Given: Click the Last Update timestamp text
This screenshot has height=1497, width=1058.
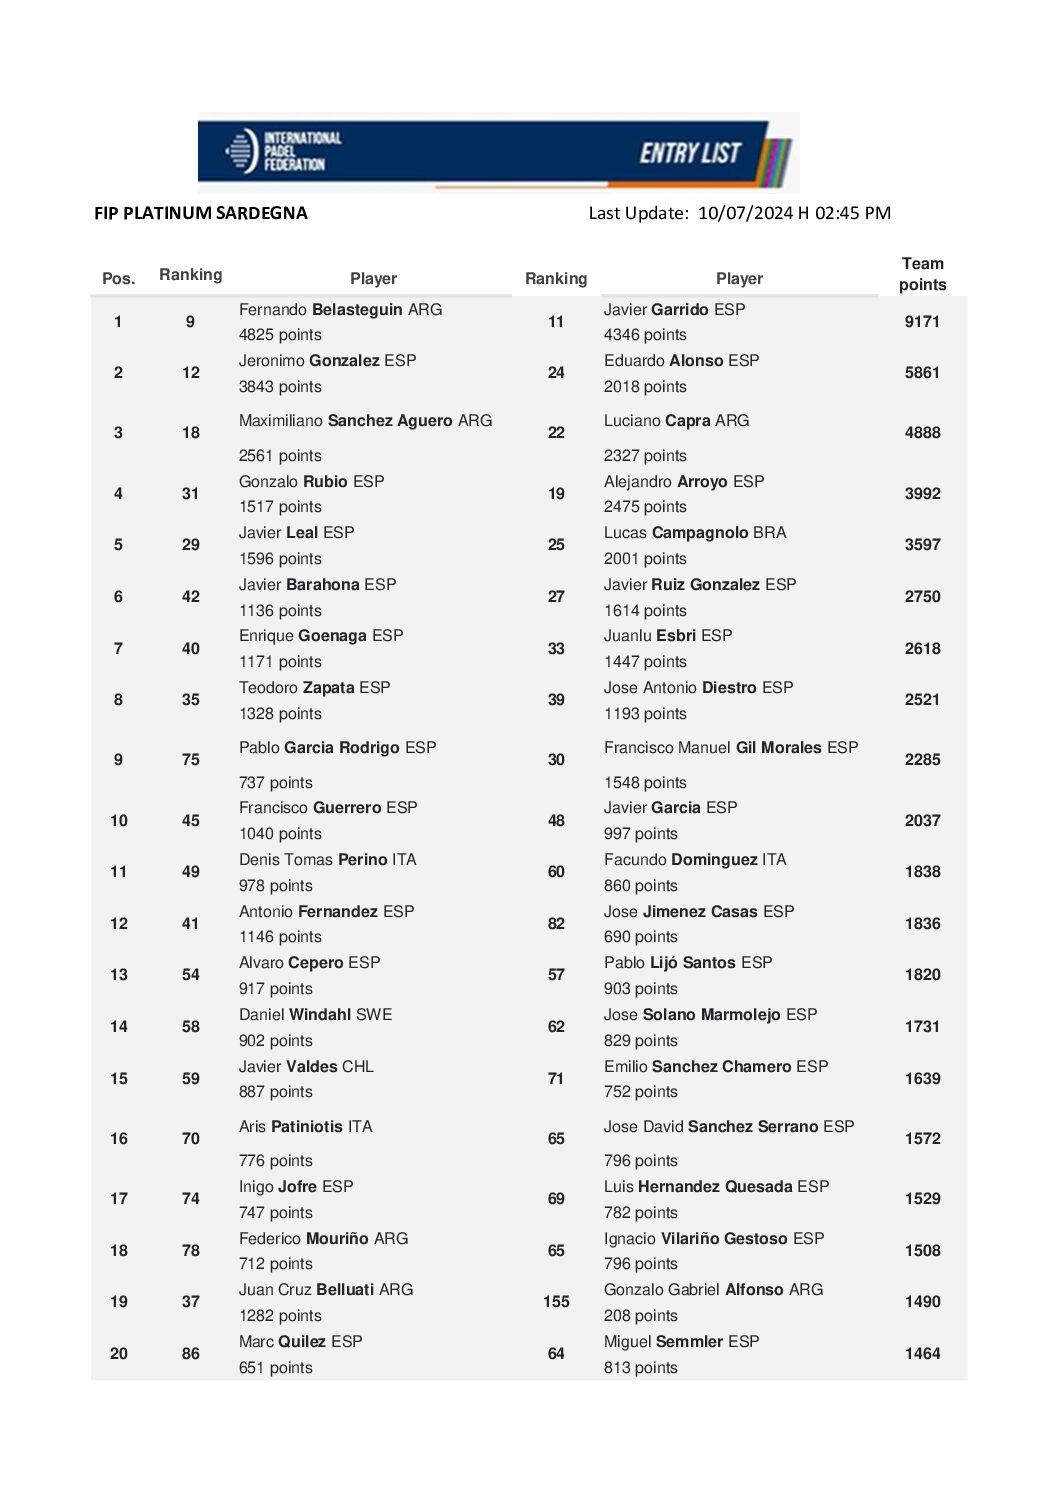Looking at the screenshot, I should click(739, 213).
